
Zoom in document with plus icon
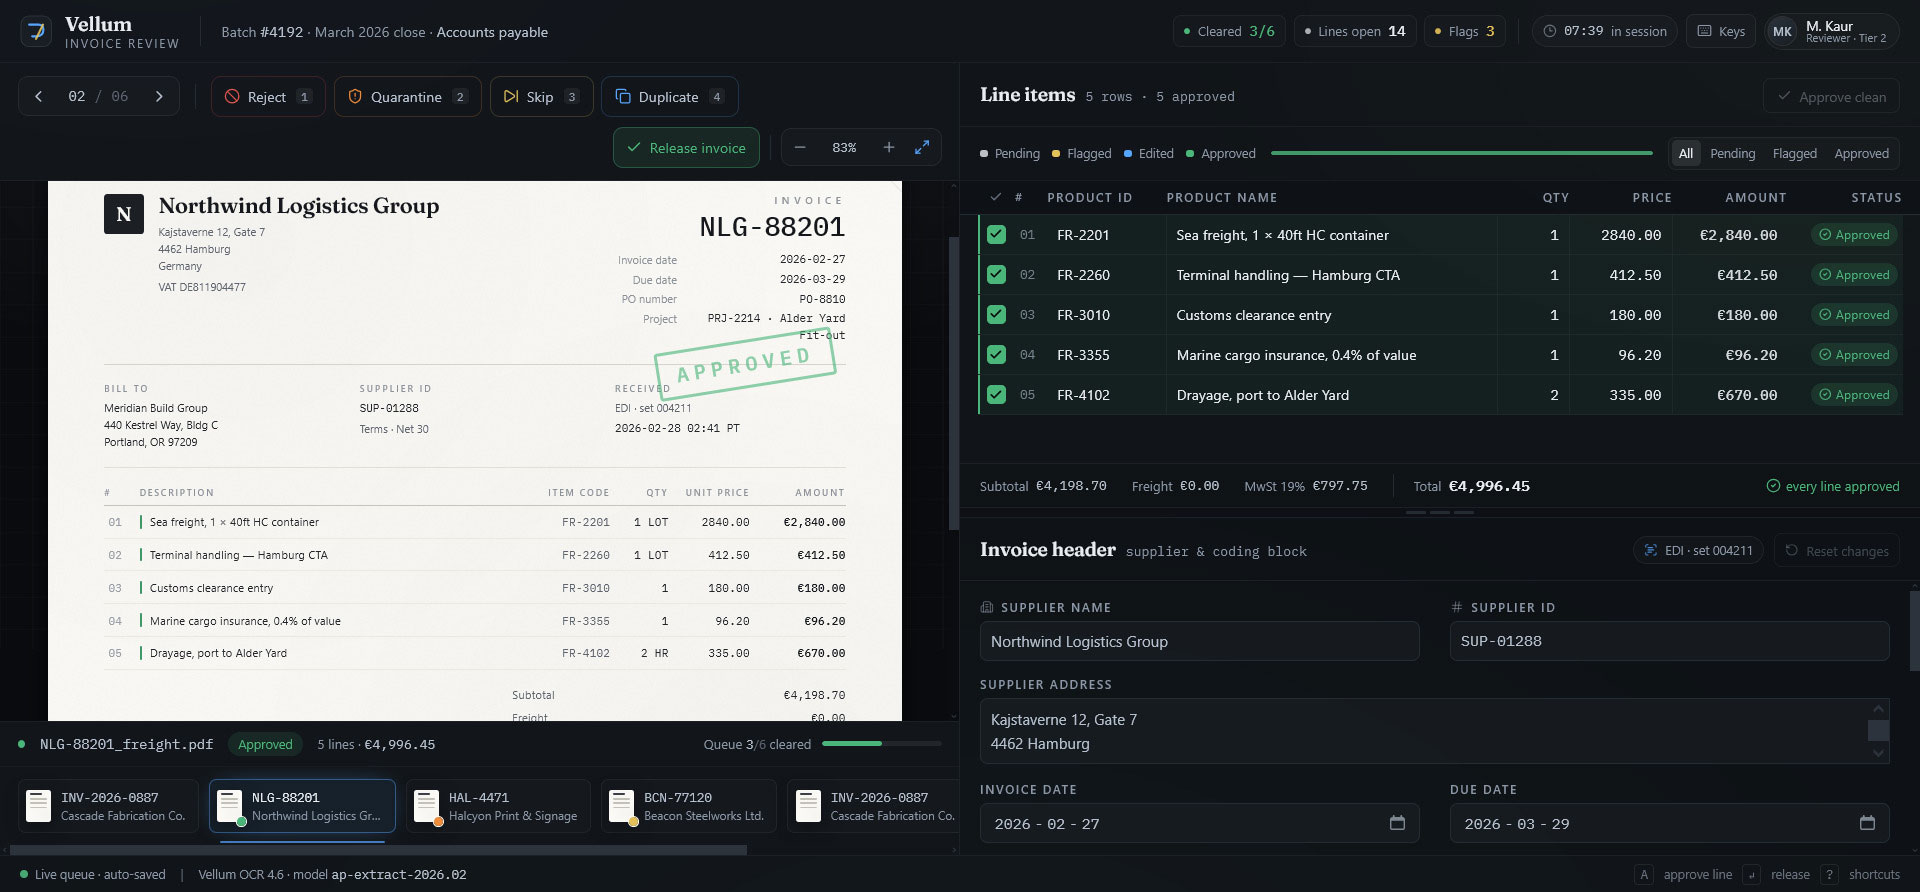pyautogui.click(x=889, y=148)
